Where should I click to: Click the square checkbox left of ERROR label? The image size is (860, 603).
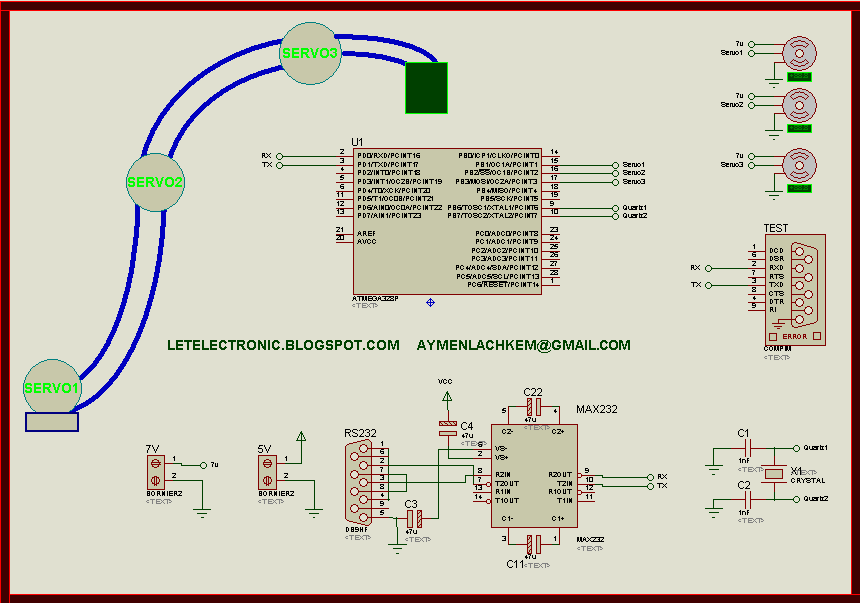point(773,337)
